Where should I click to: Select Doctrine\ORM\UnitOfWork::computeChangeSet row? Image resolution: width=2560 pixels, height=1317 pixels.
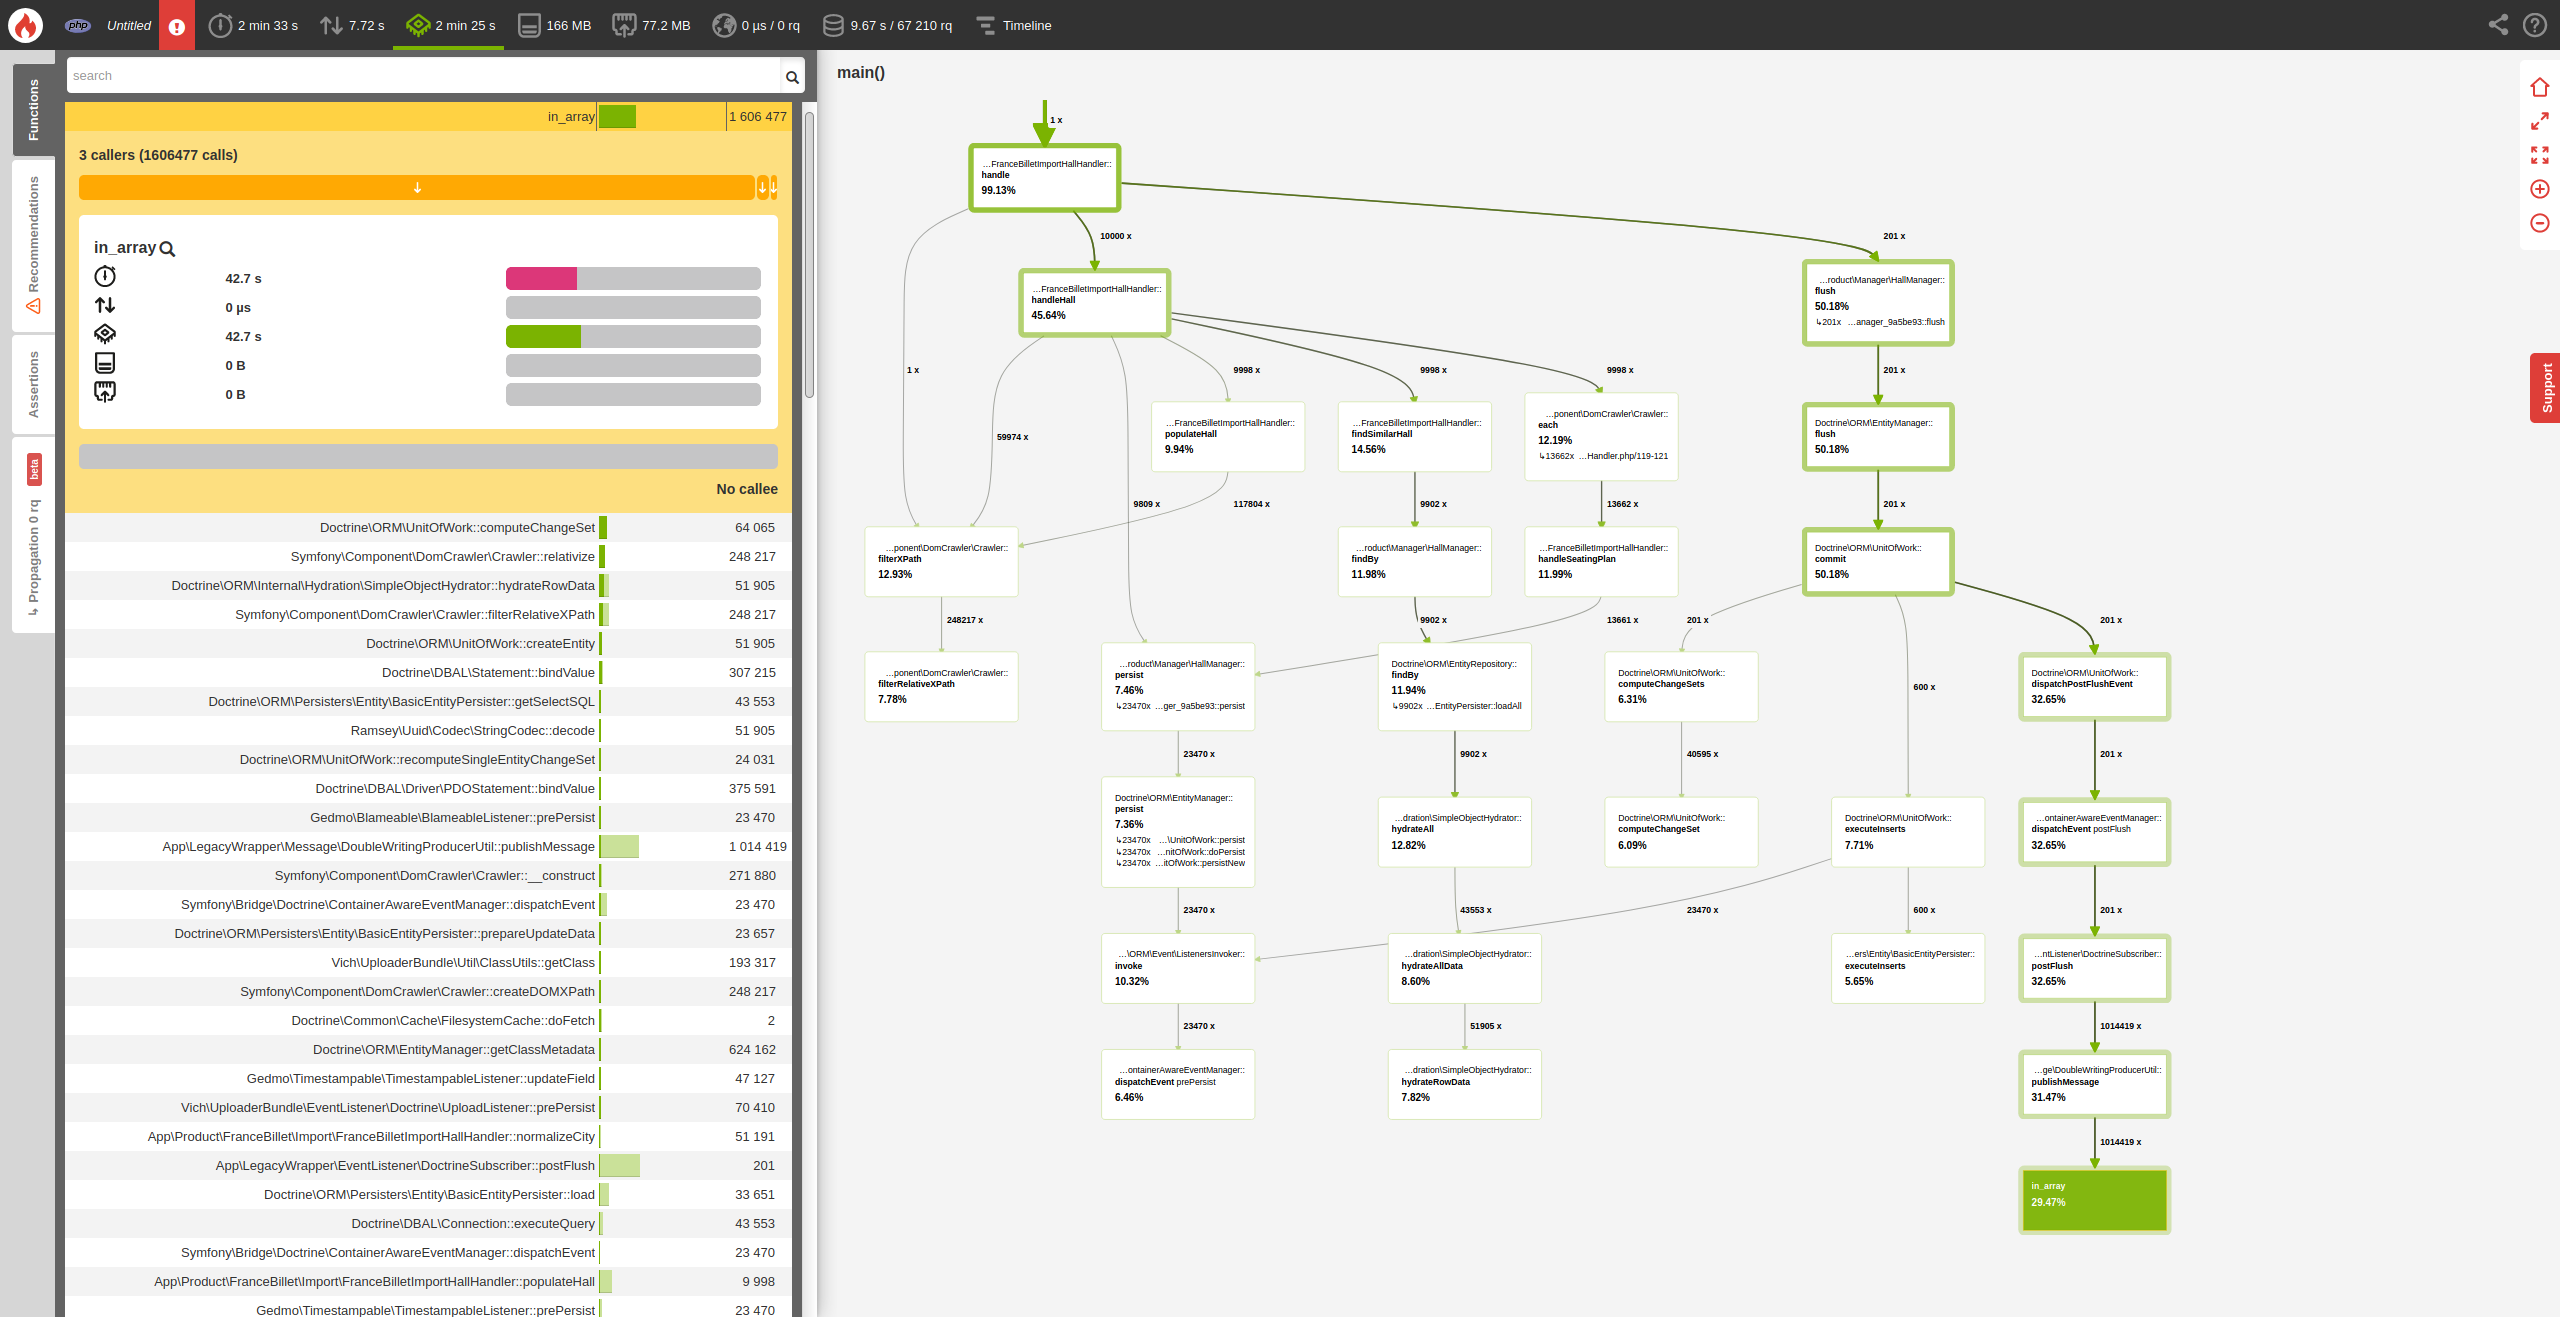[x=428, y=528]
